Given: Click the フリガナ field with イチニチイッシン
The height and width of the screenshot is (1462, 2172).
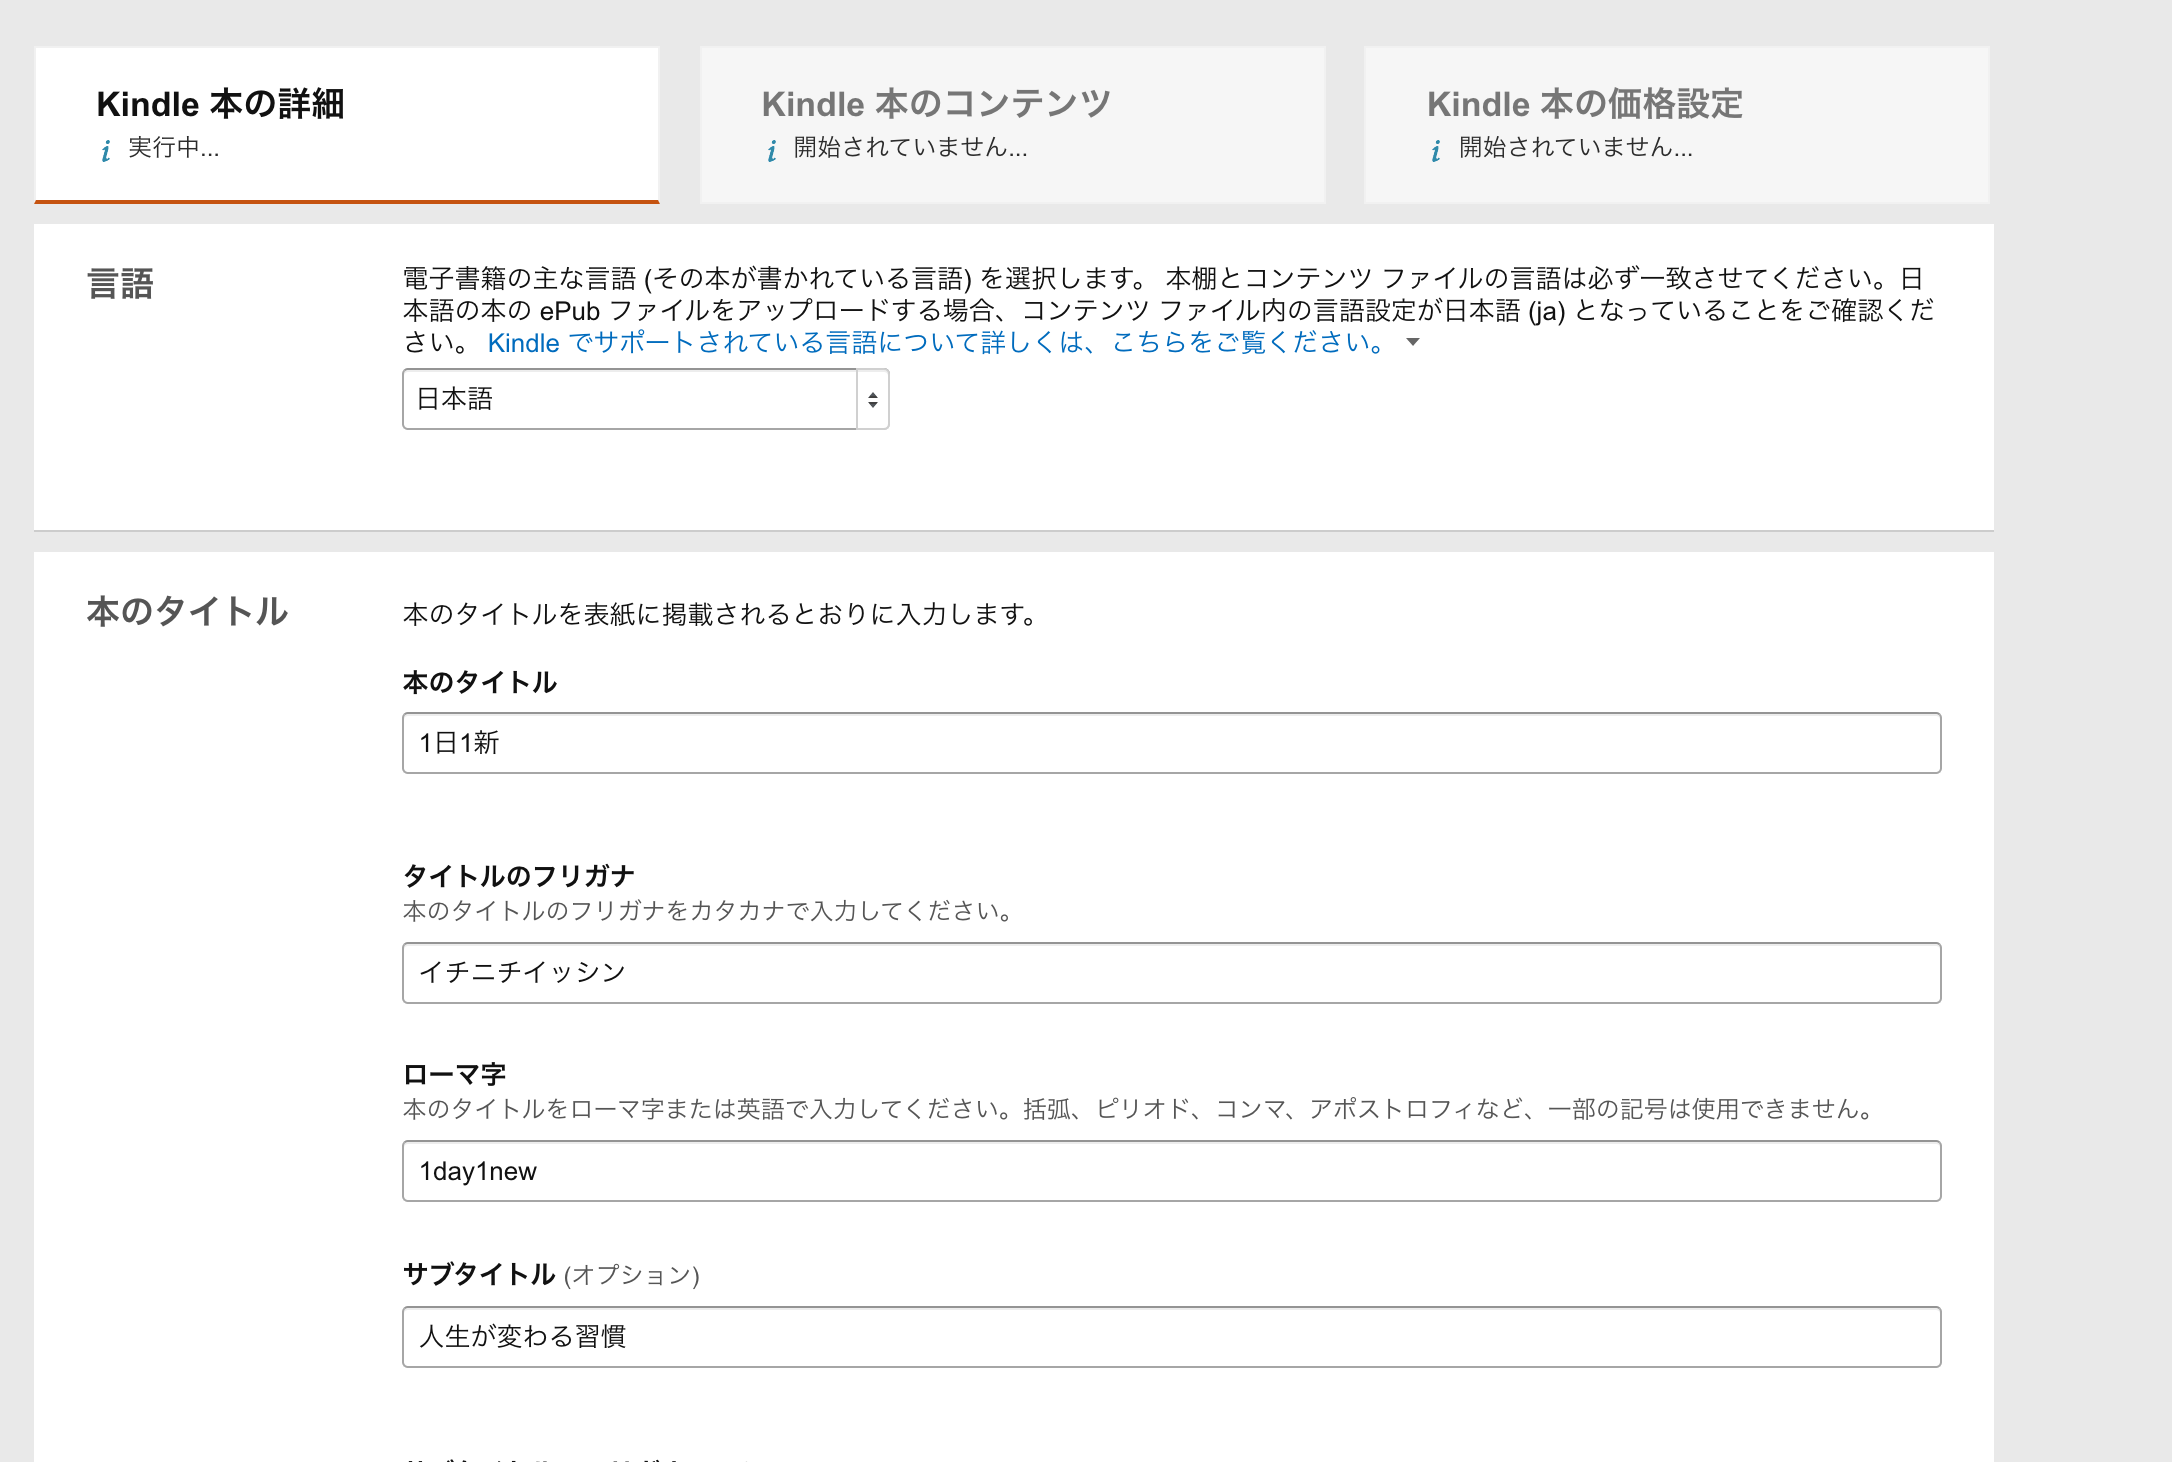Looking at the screenshot, I should click(x=1171, y=973).
